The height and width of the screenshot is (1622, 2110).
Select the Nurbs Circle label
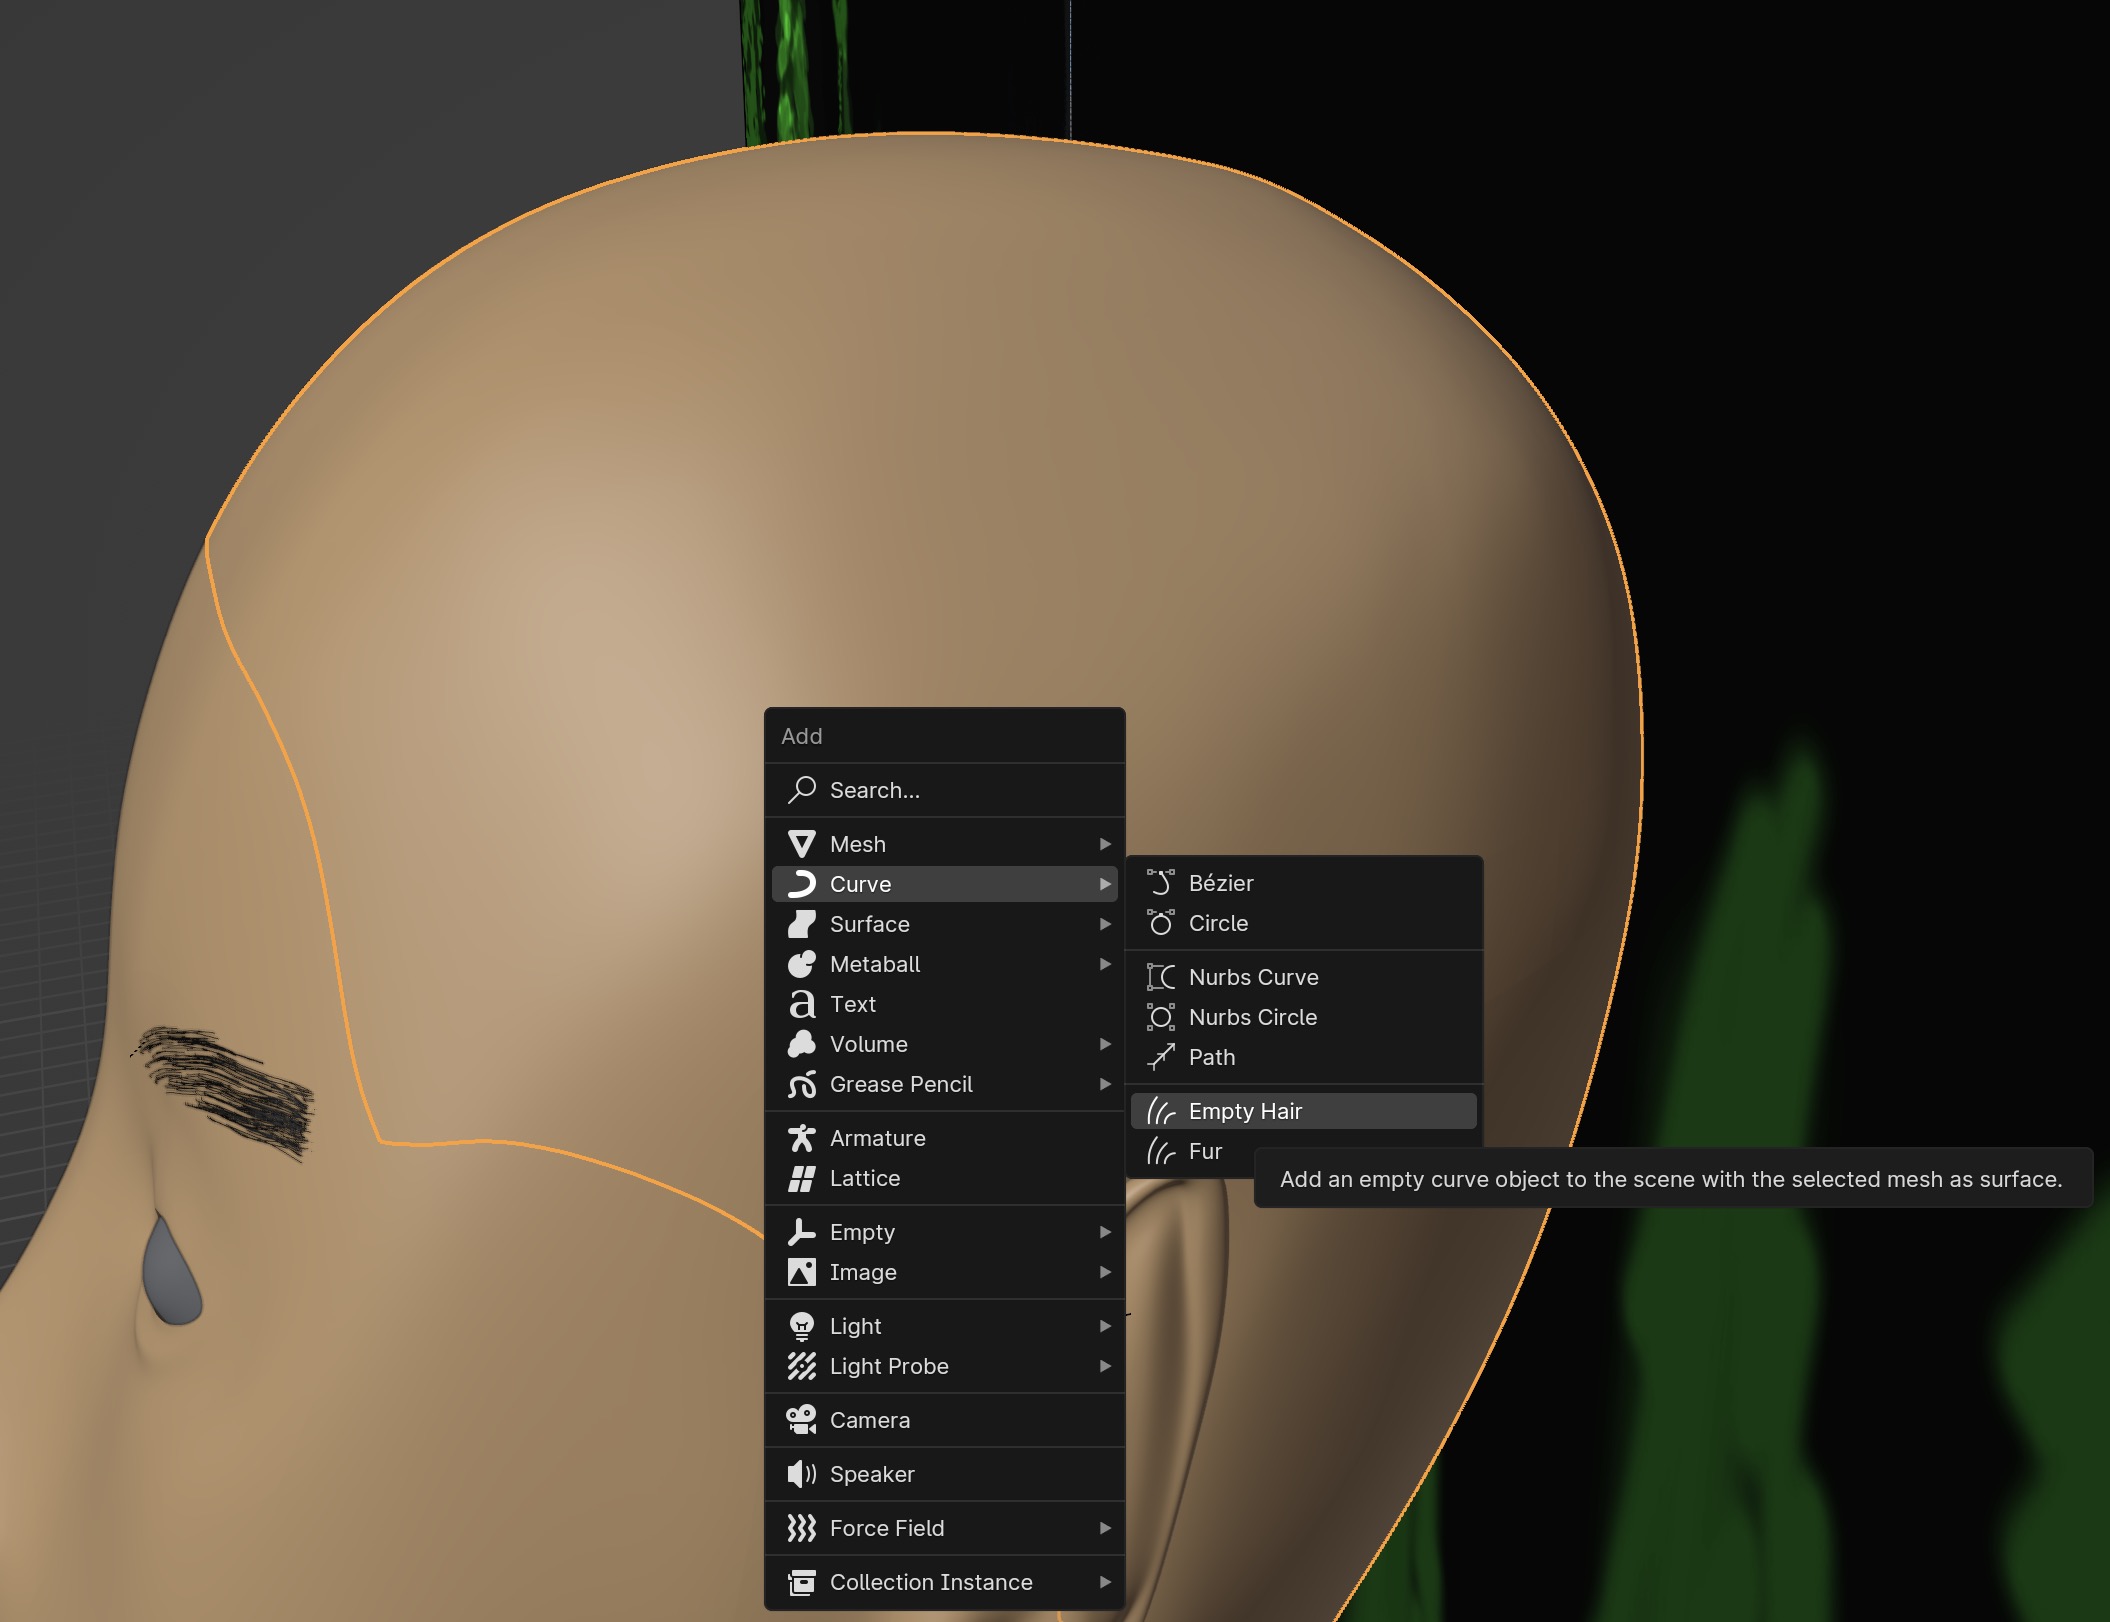[1253, 1017]
